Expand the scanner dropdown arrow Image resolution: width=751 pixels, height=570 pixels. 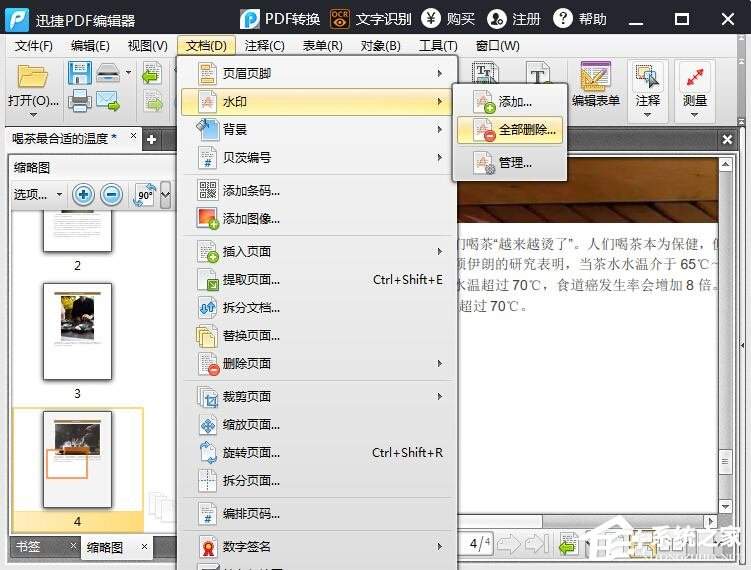(128, 73)
